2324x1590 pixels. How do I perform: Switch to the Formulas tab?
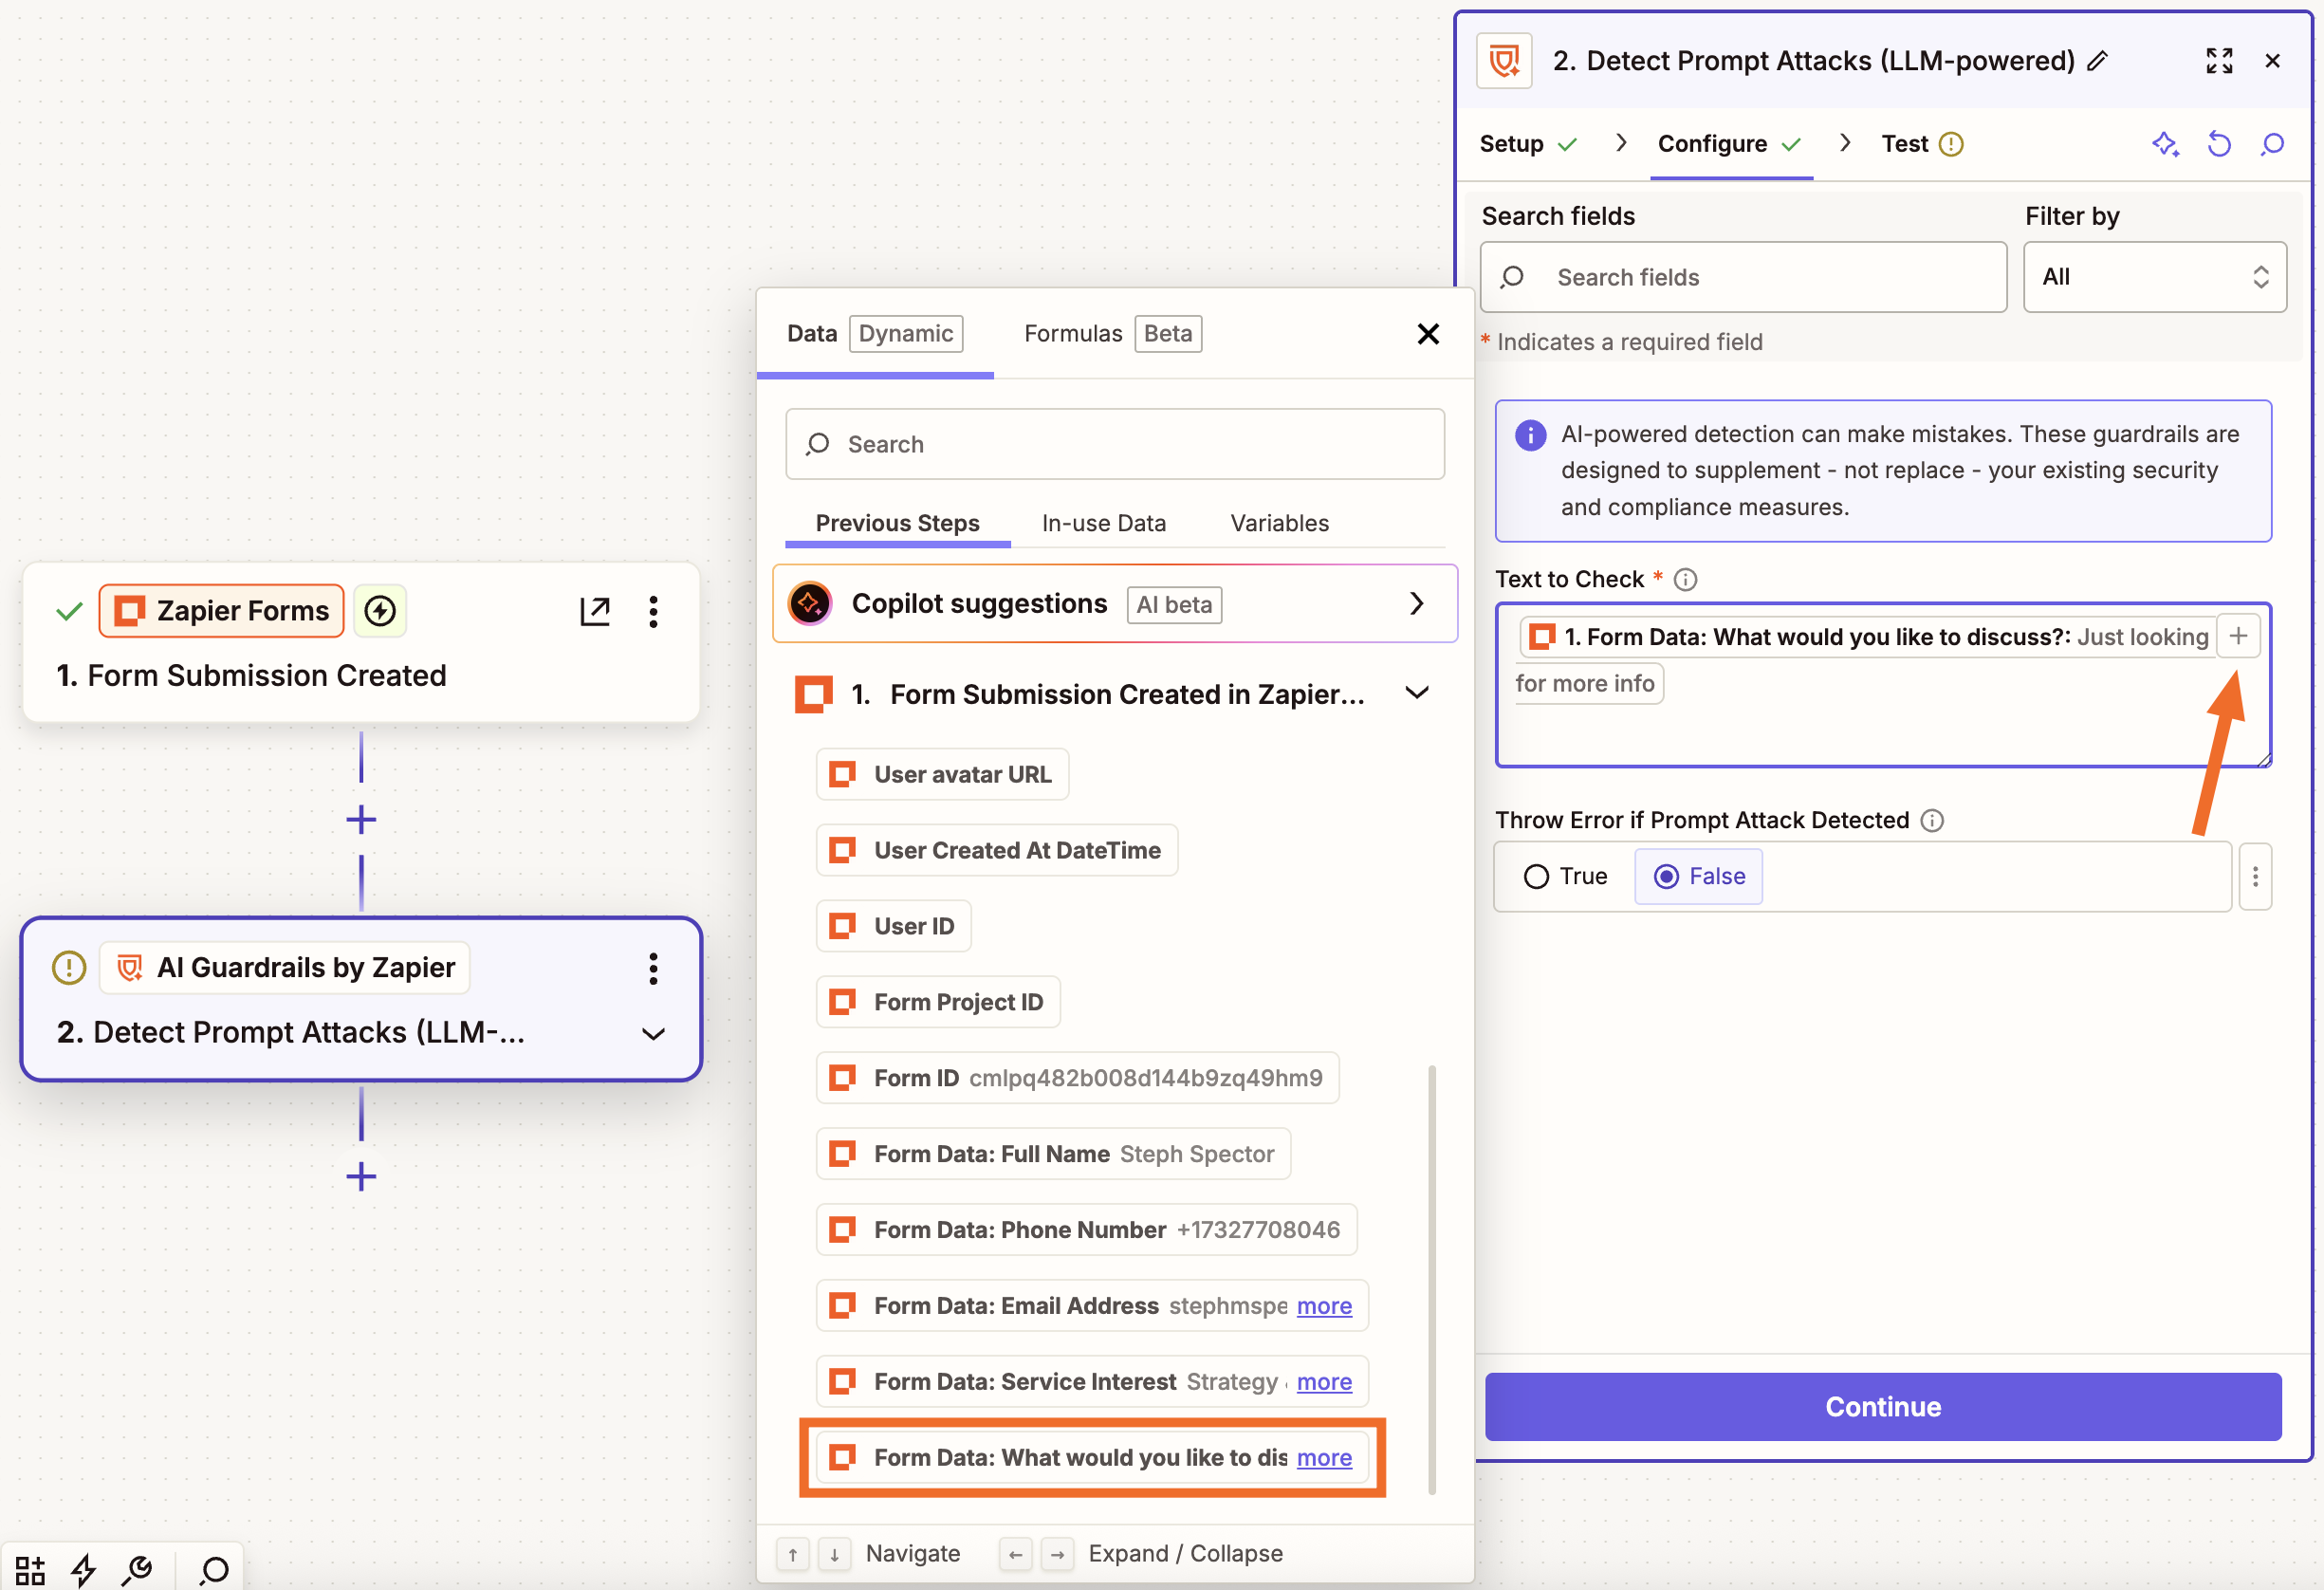point(1072,333)
